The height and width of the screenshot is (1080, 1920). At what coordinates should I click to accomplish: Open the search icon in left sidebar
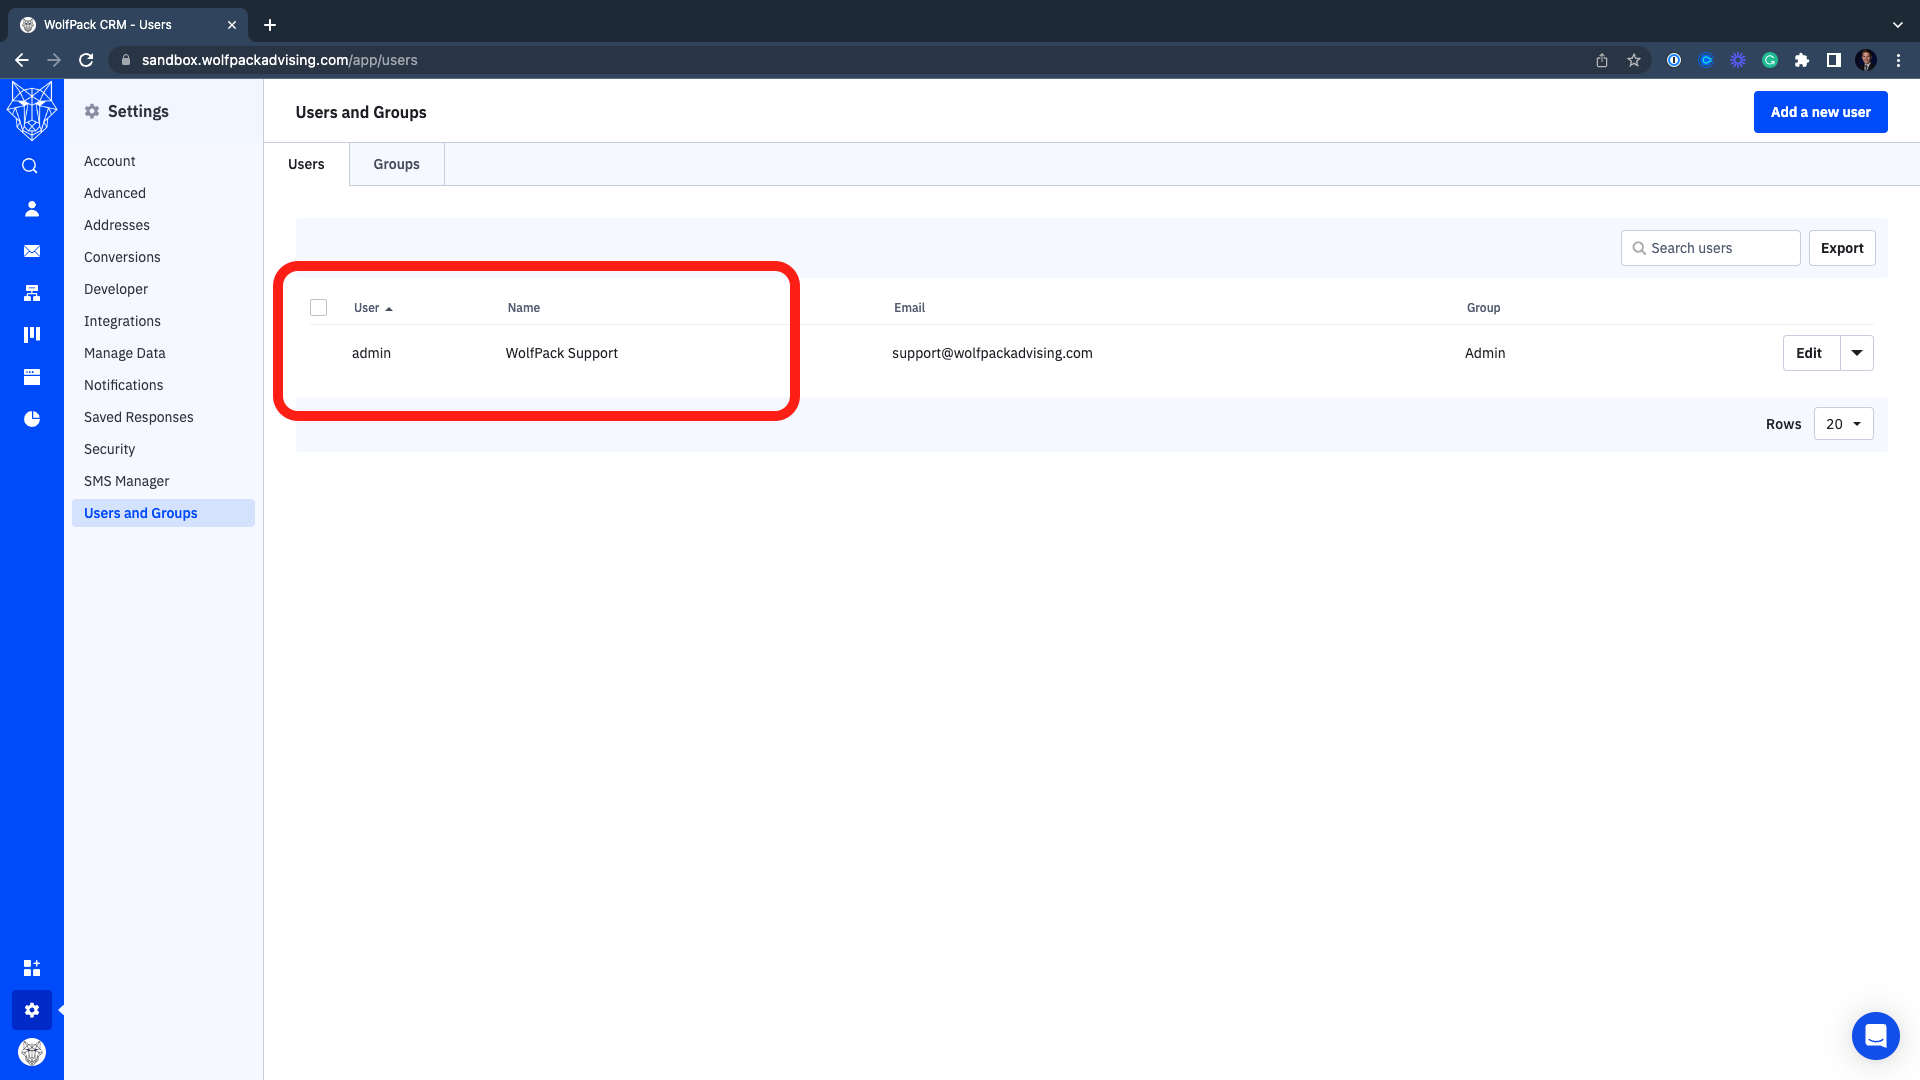point(30,166)
